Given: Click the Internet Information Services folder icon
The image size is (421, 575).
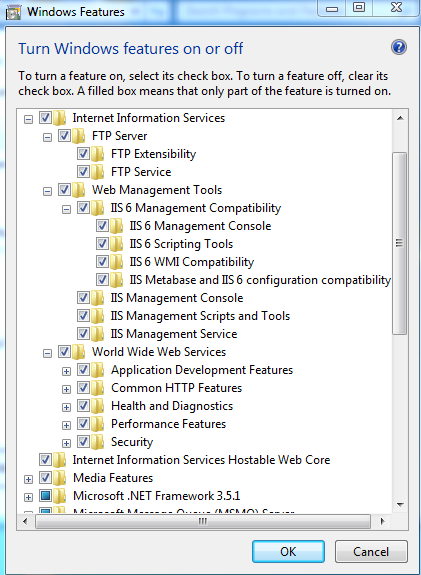Looking at the screenshot, I should 60,118.
